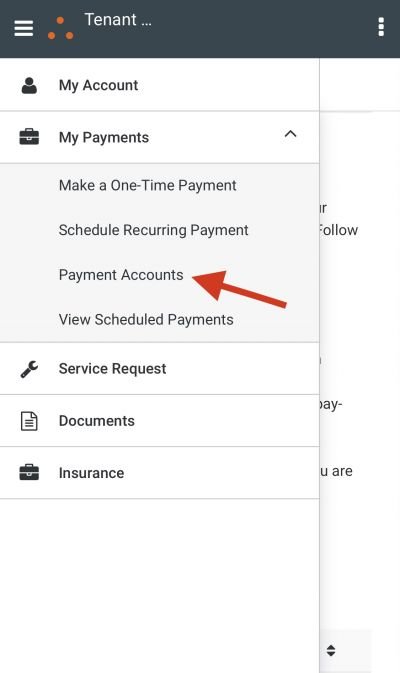
Task: Click the document icon beside Documents
Action: tap(29, 421)
